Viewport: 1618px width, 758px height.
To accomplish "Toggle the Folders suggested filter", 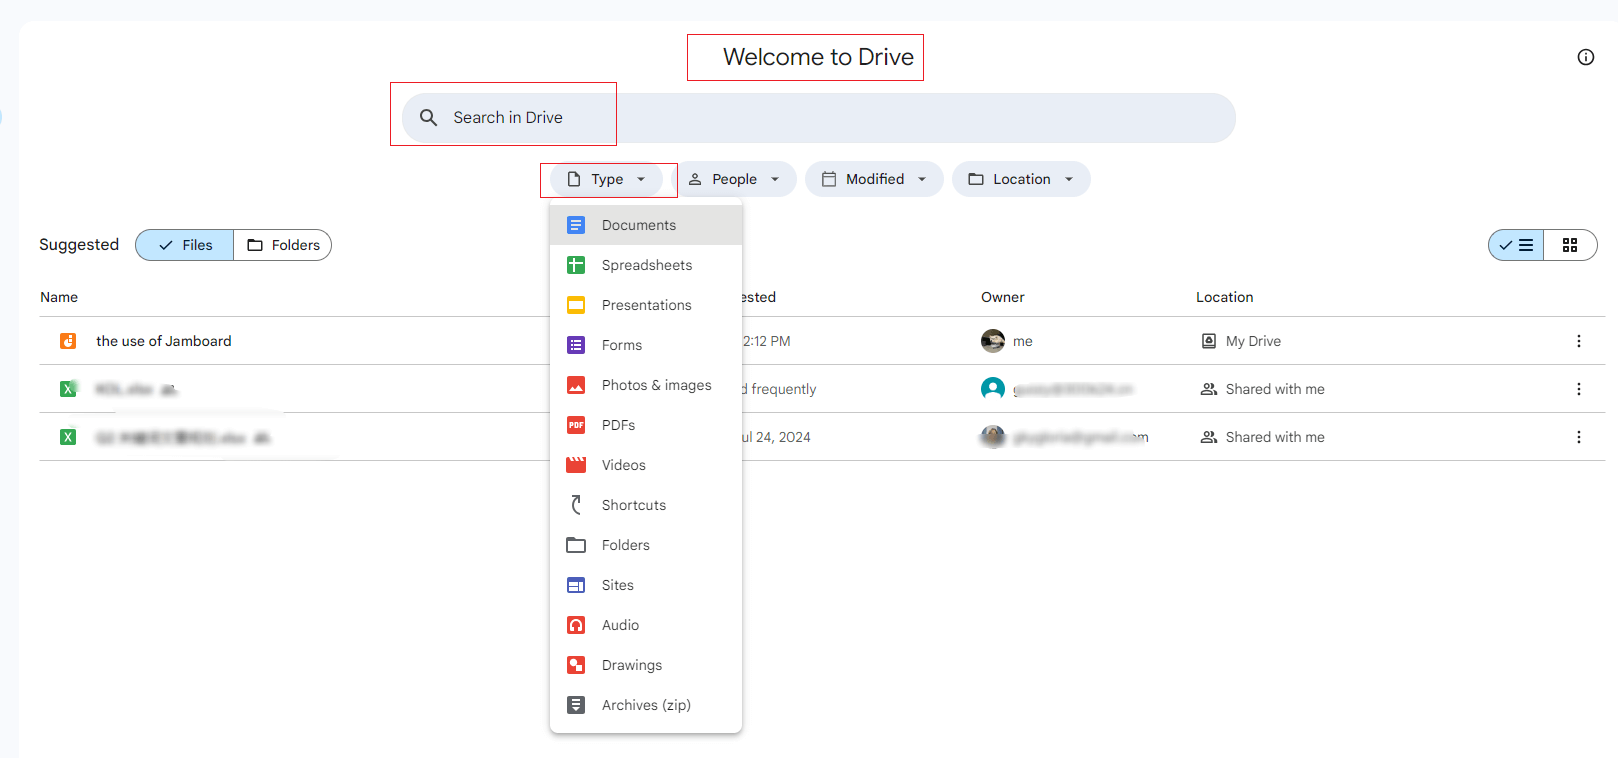I will point(283,245).
